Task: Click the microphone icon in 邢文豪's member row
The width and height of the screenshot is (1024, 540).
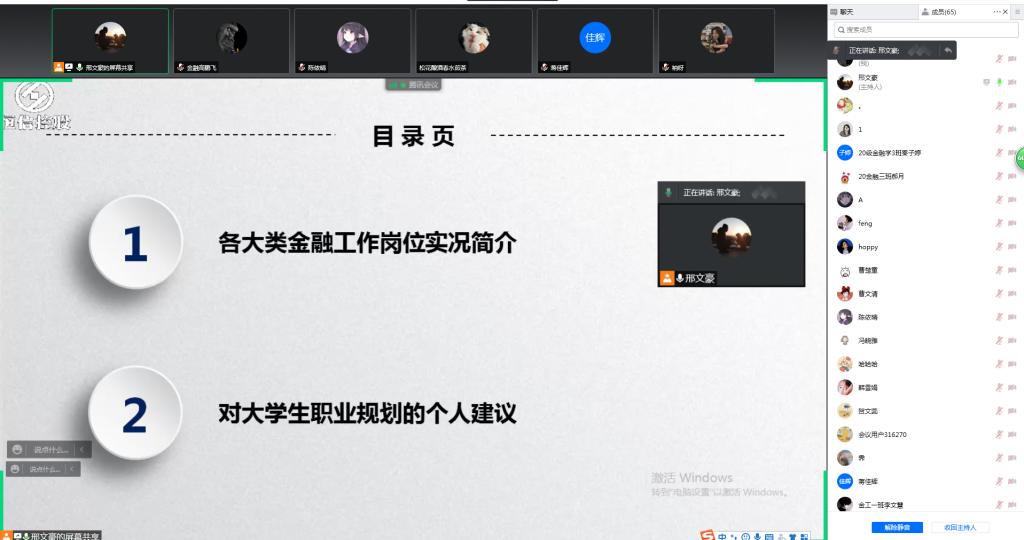Action: [x=998, y=82]
